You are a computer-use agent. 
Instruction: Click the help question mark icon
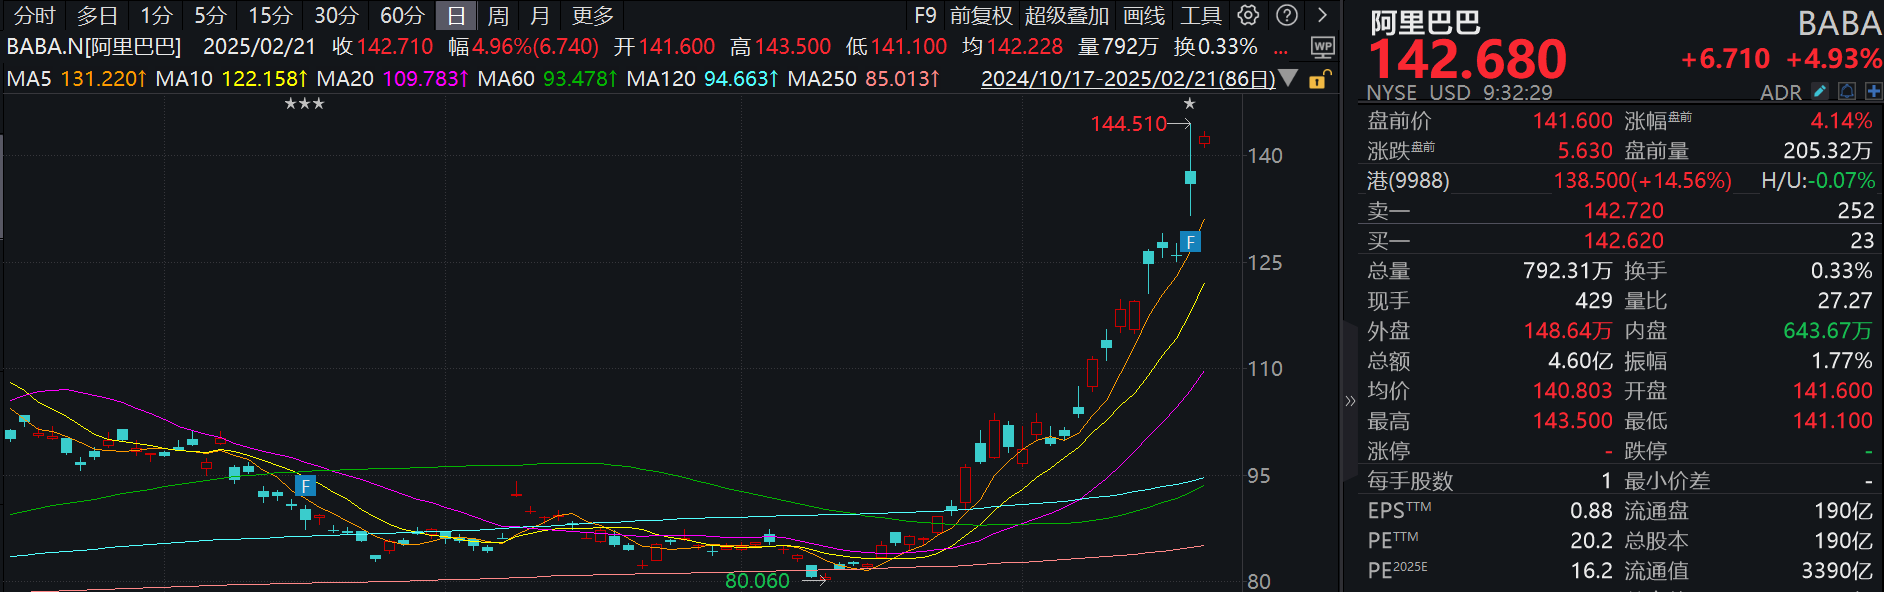pyautogui.click(x=1287, y=15)
